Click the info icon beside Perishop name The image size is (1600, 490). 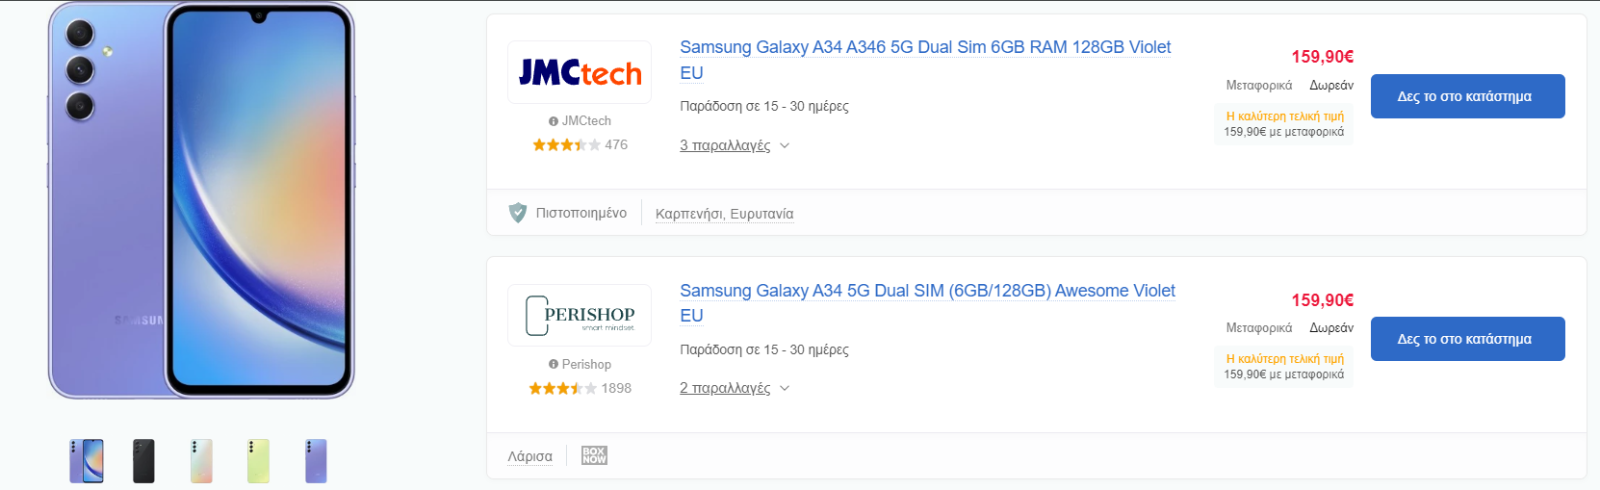tap(553, 364)
